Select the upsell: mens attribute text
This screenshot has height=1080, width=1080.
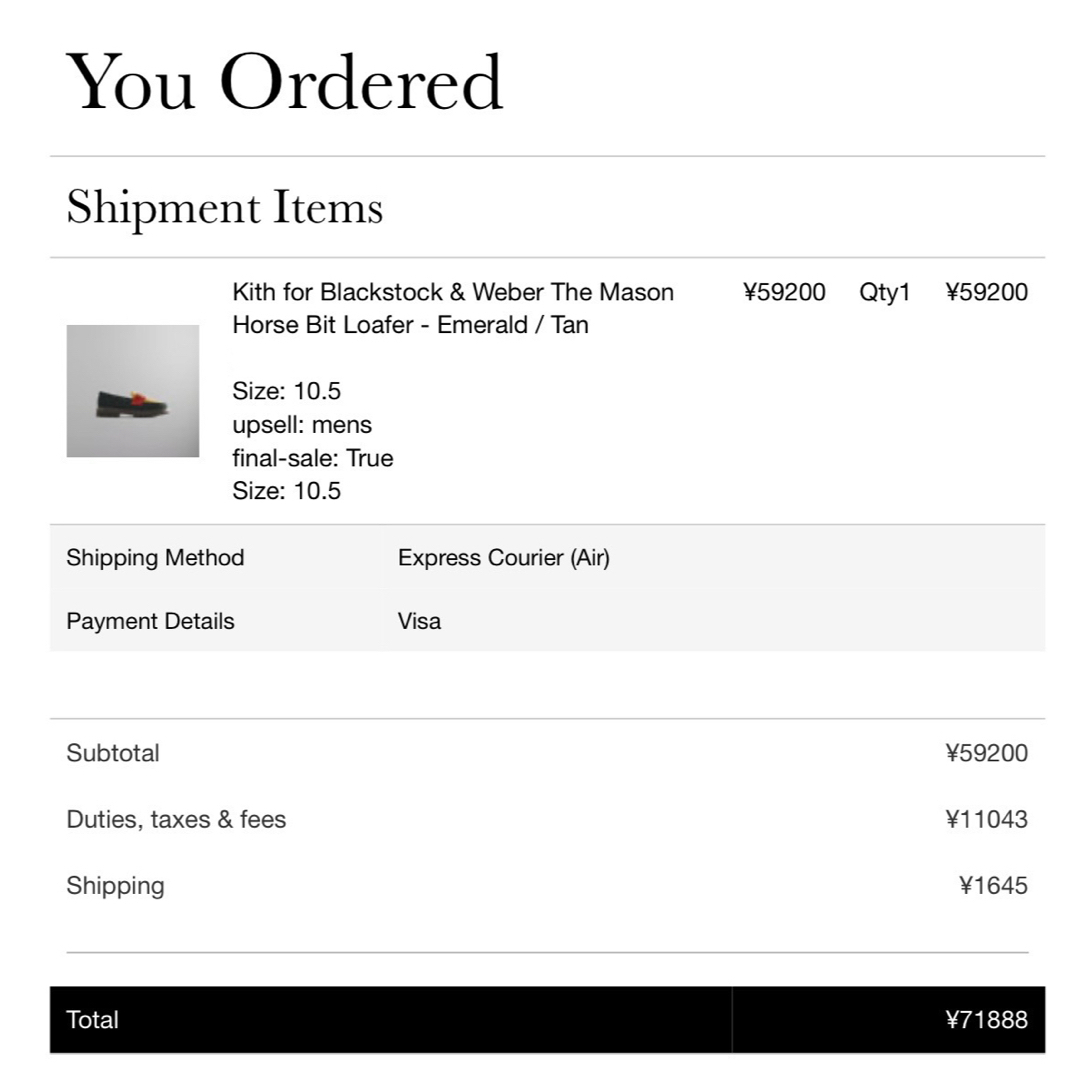302,425
